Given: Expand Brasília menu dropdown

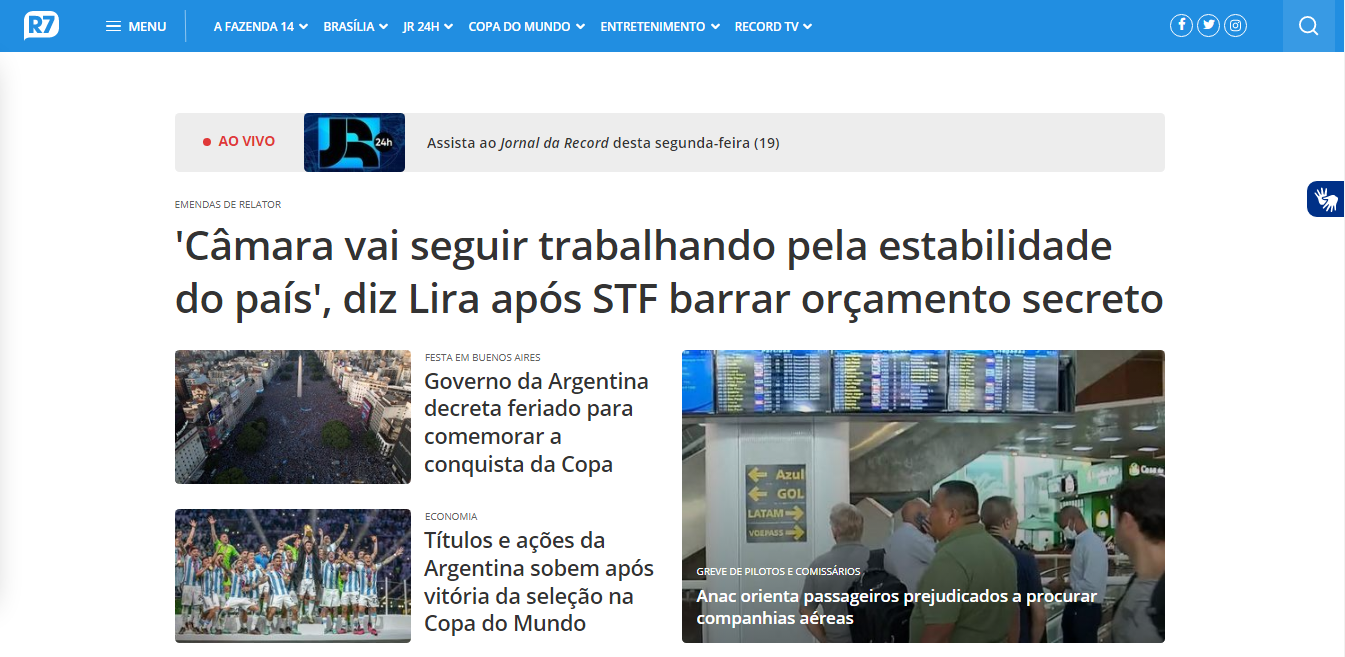Looking at the screenshot, I should point(355,27).
